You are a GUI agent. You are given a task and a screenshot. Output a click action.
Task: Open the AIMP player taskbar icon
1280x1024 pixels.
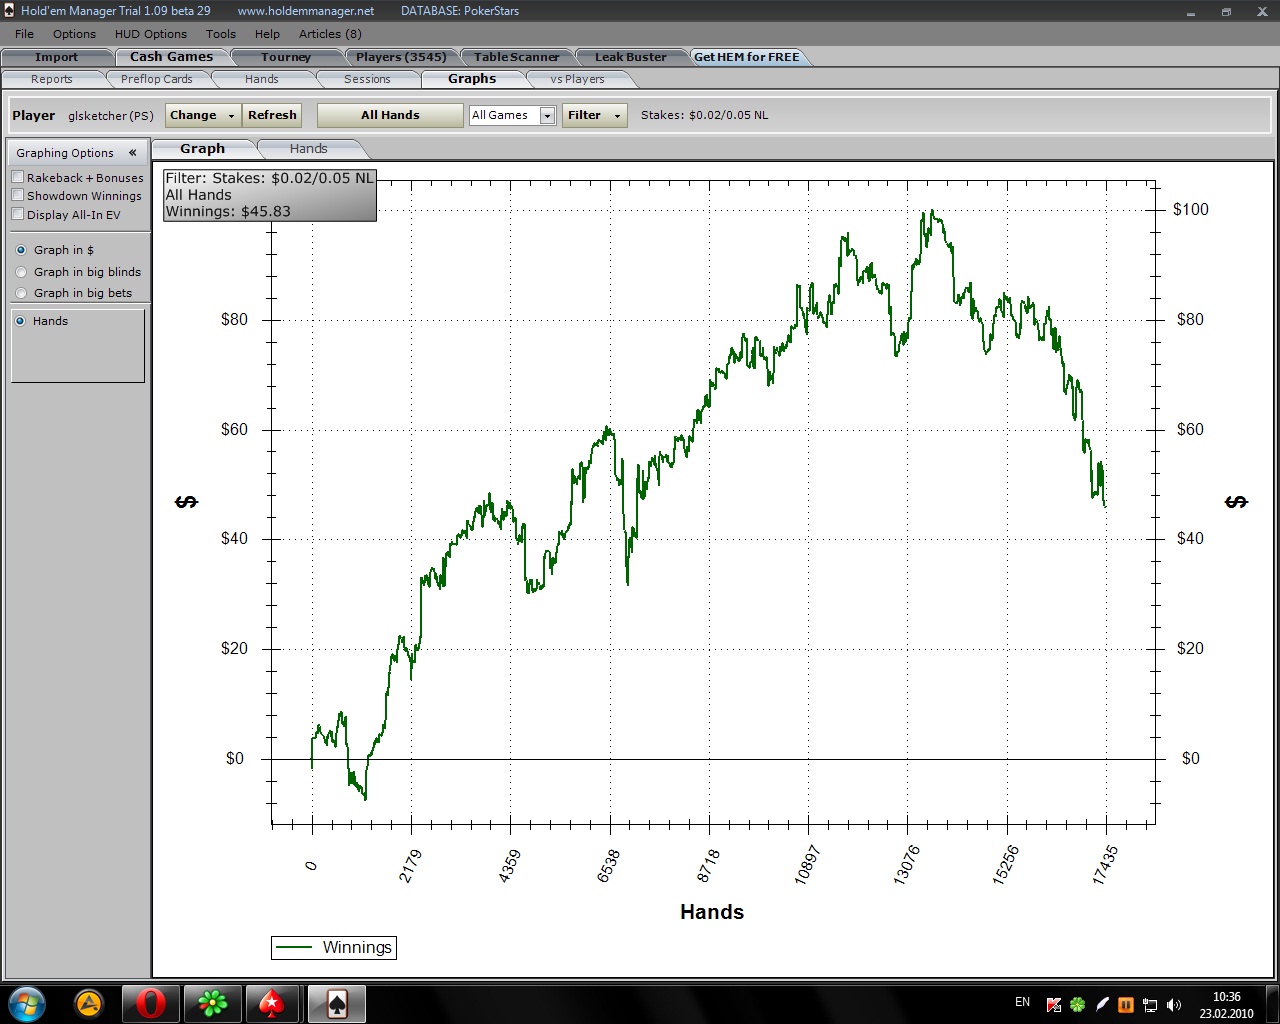point(89,1003)
